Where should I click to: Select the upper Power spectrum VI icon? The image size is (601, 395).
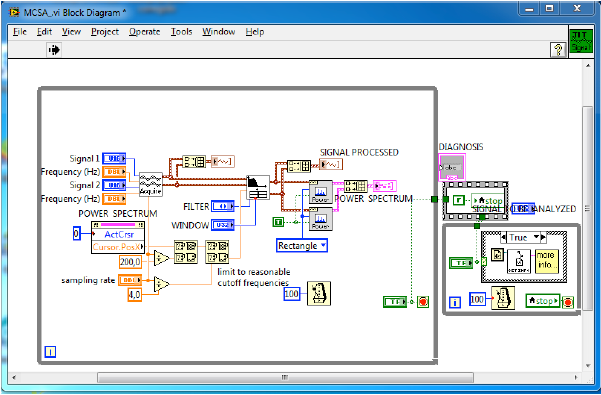click(320, 192)
